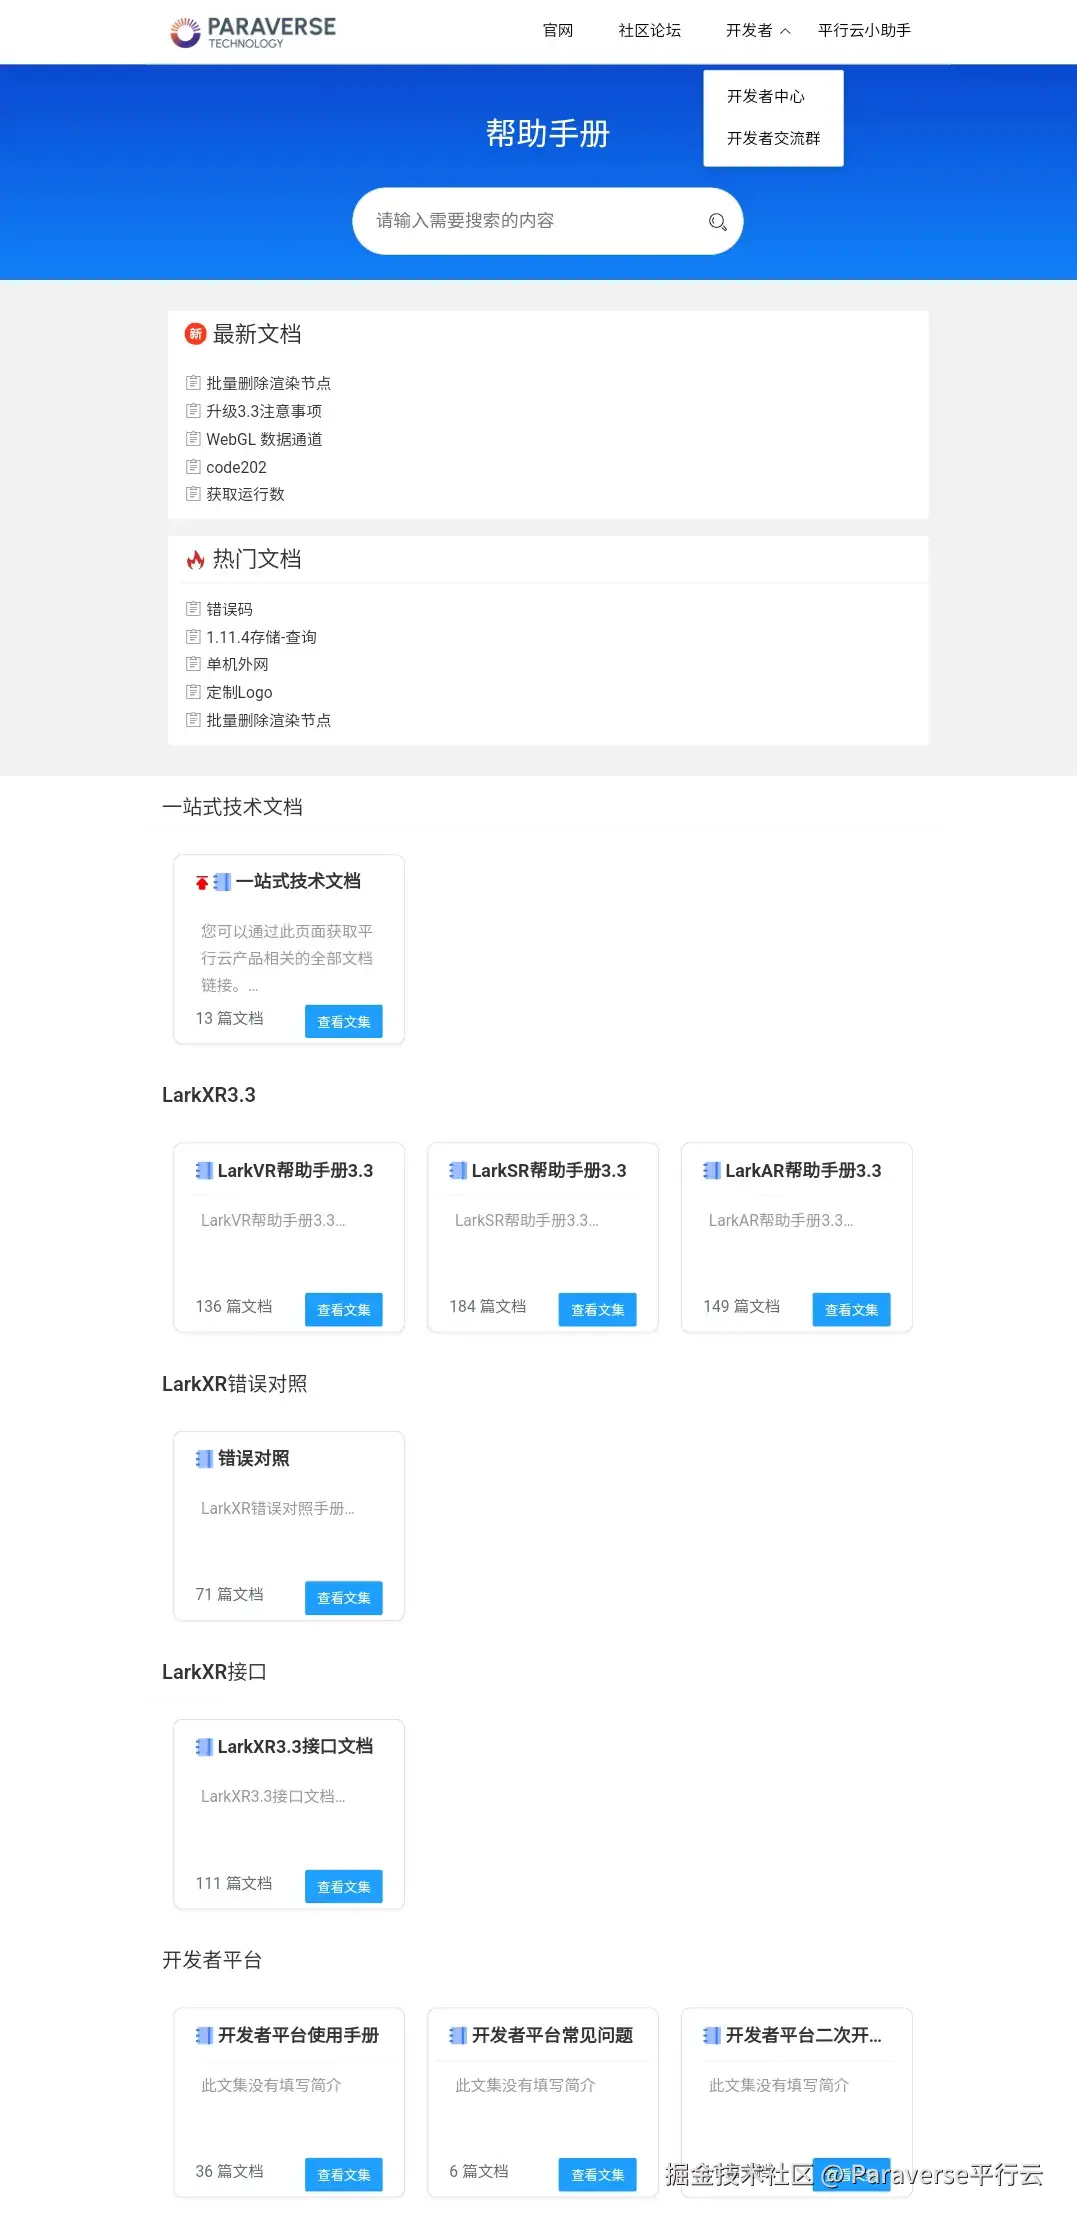Image resolution: width=1077 pixels, height=2222 pixels.
Task: Click document icon next to 单机外网
Action: pos(193,663)
